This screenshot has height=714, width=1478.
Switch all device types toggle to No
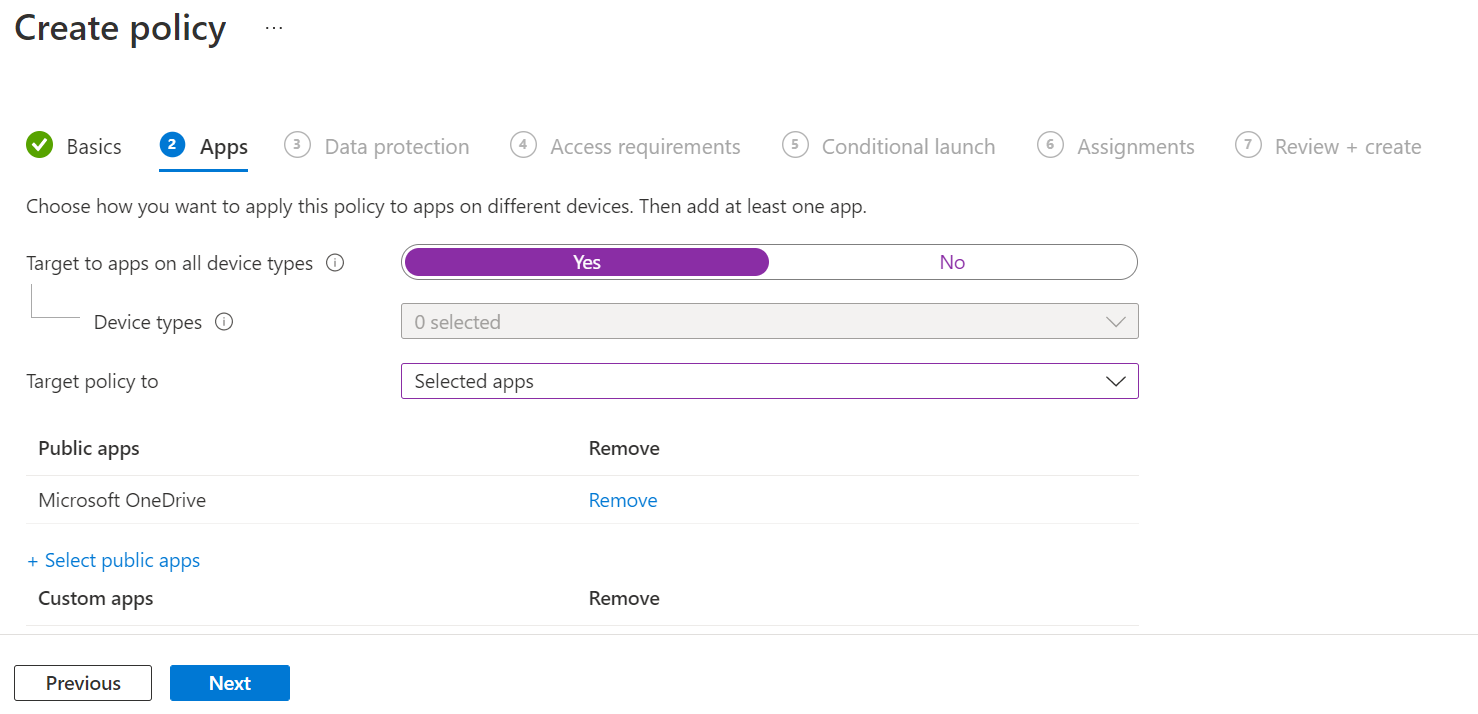pyautogui.click(x=952, y=262)
